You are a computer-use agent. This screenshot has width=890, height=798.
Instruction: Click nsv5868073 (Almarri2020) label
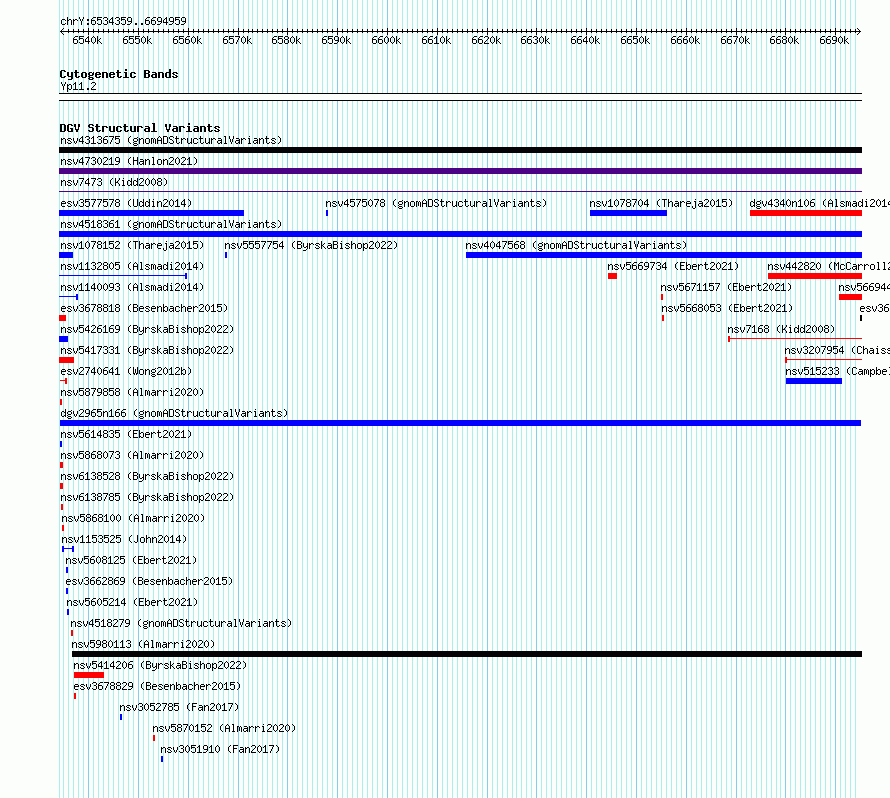pyautogui.click(x=132, y=455)
